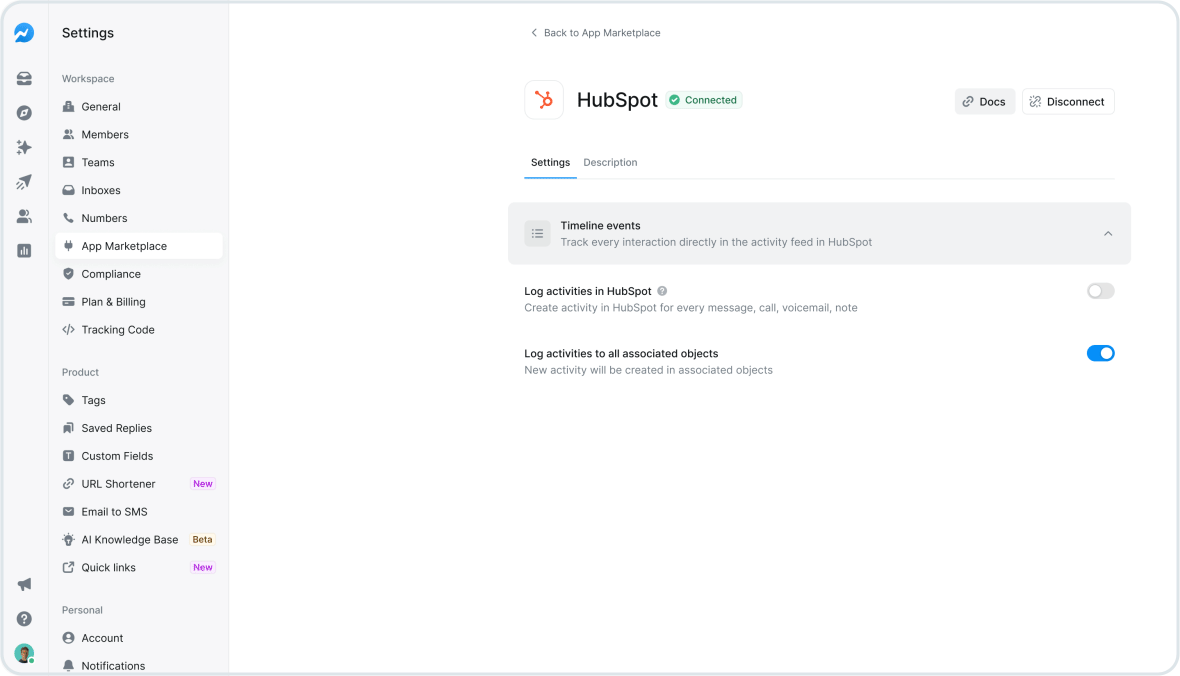The height and width of the screenshot is (676, 1180).
Task: Click the megaphone announcements icon near the bottom
Action: pyautogui.click(x=24, y=584)
